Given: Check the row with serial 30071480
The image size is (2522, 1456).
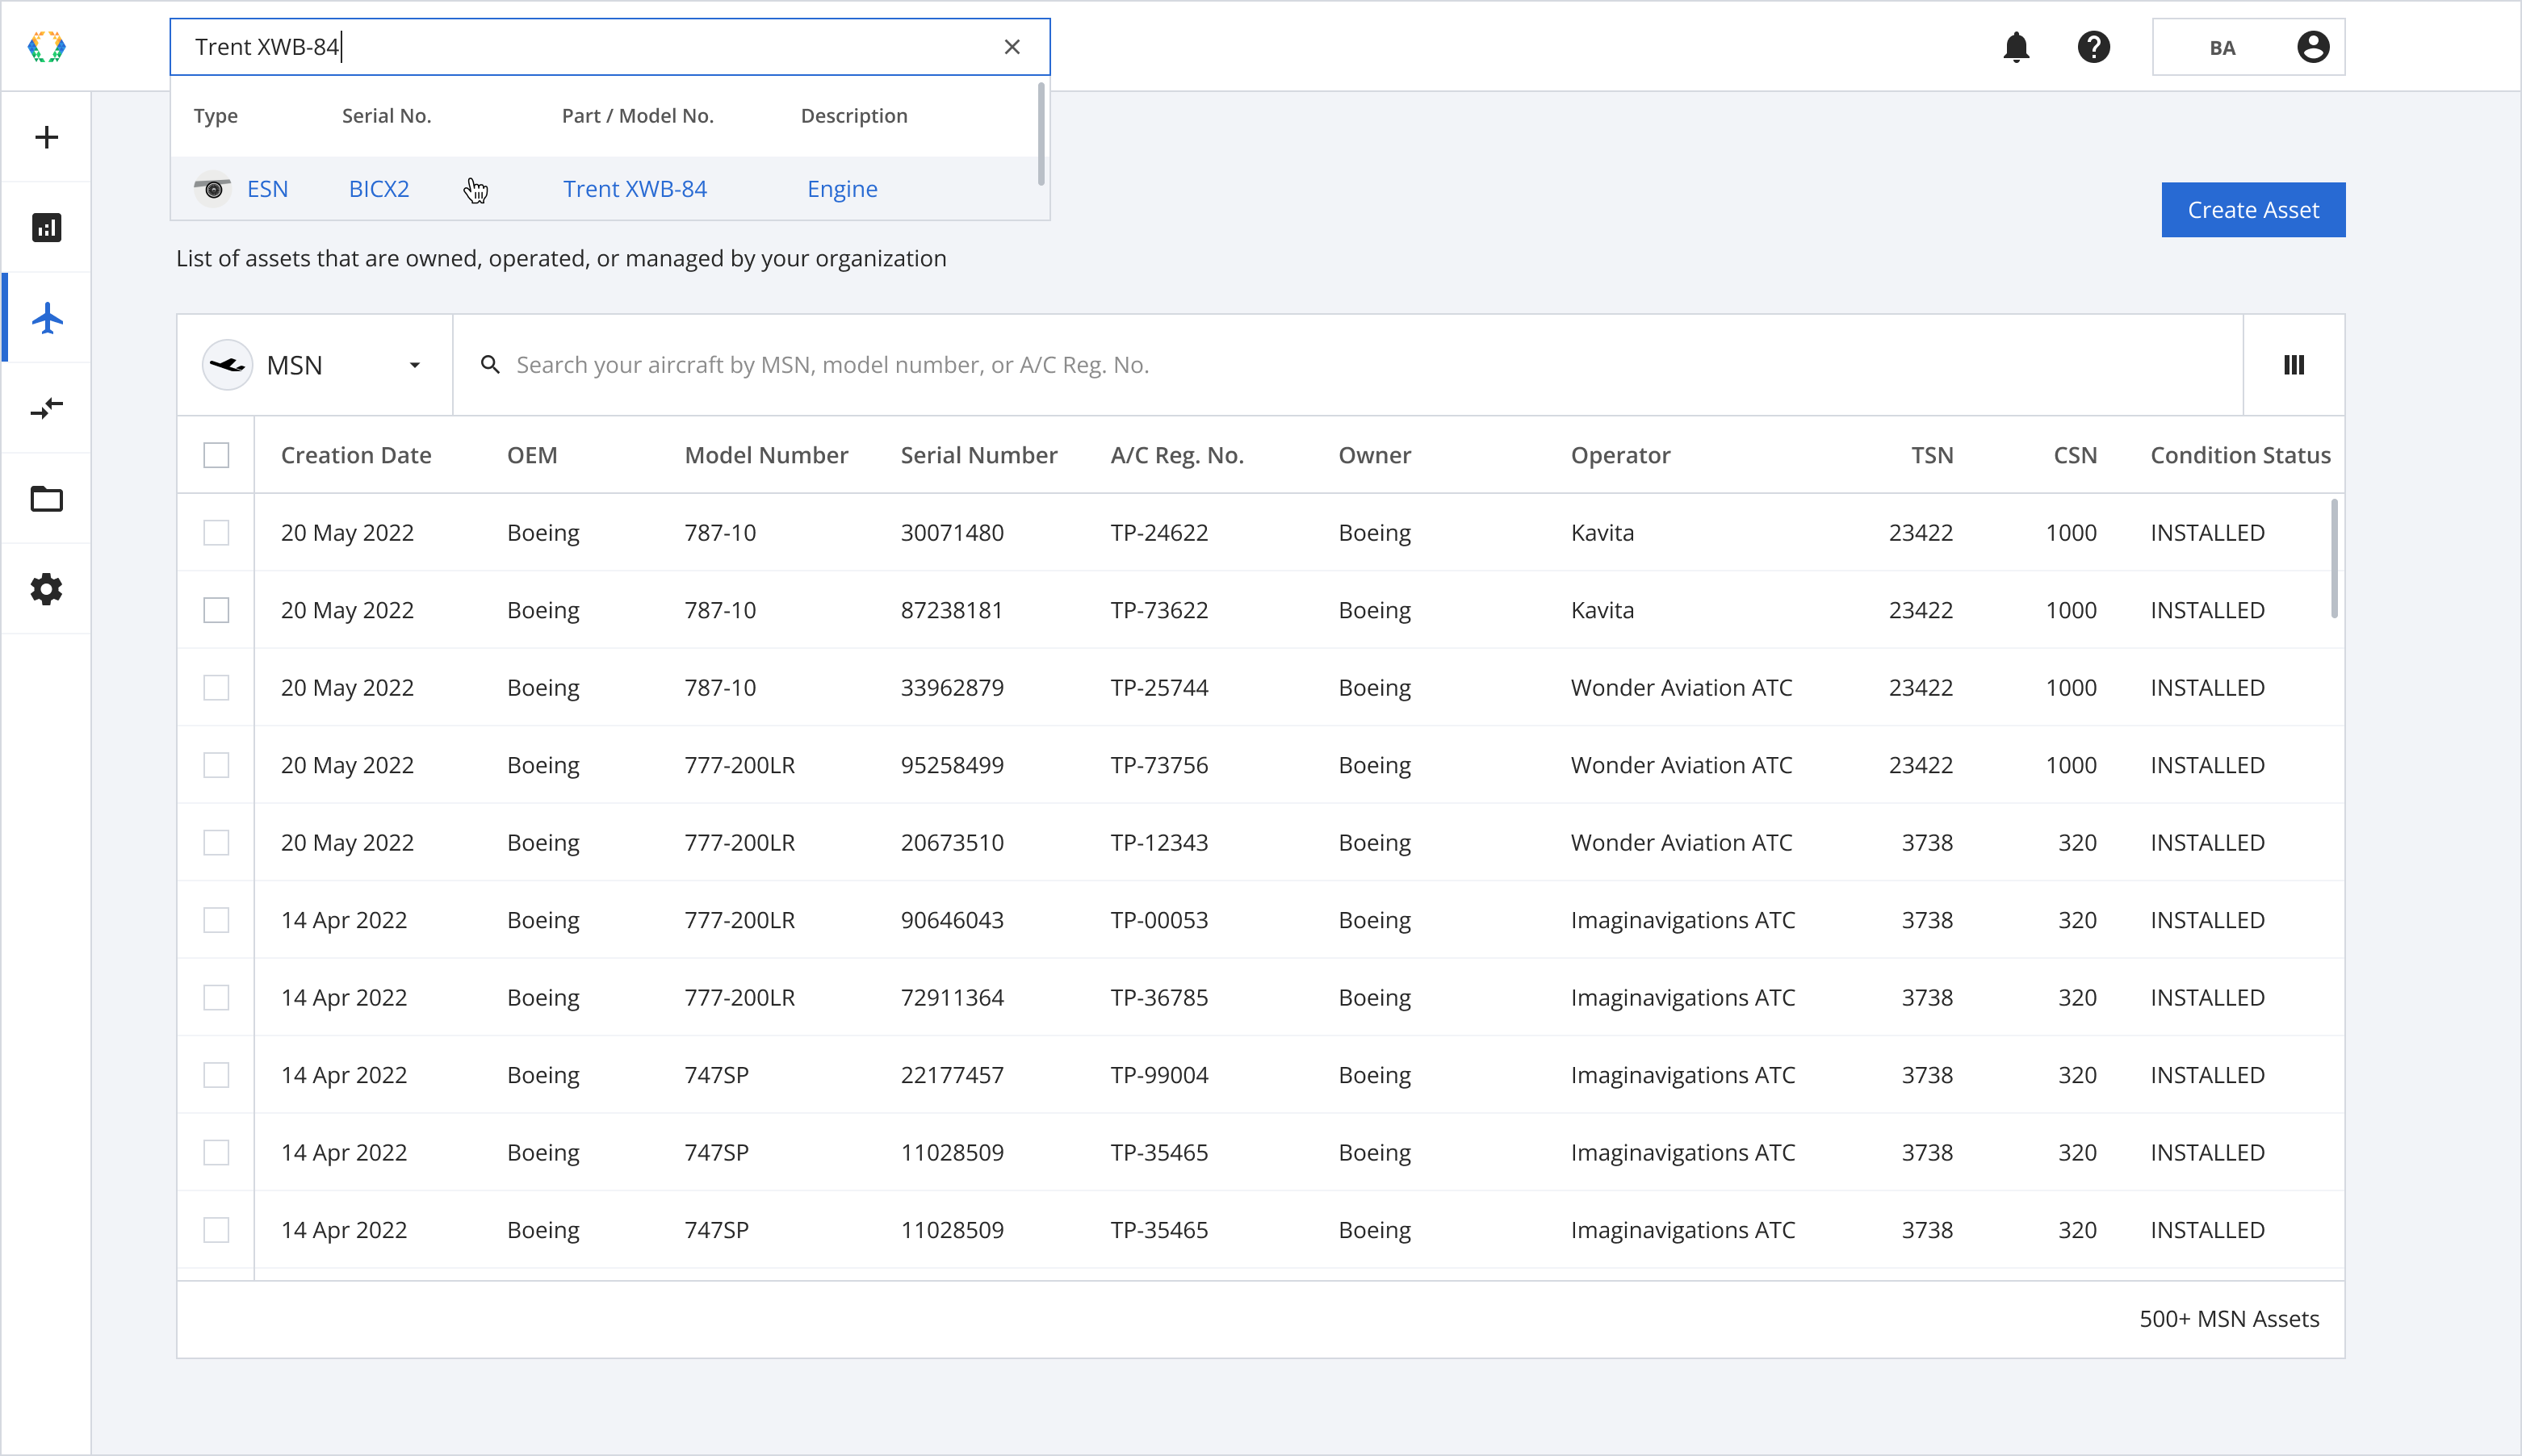Looking at the screenshot, I should pos(216,533).
